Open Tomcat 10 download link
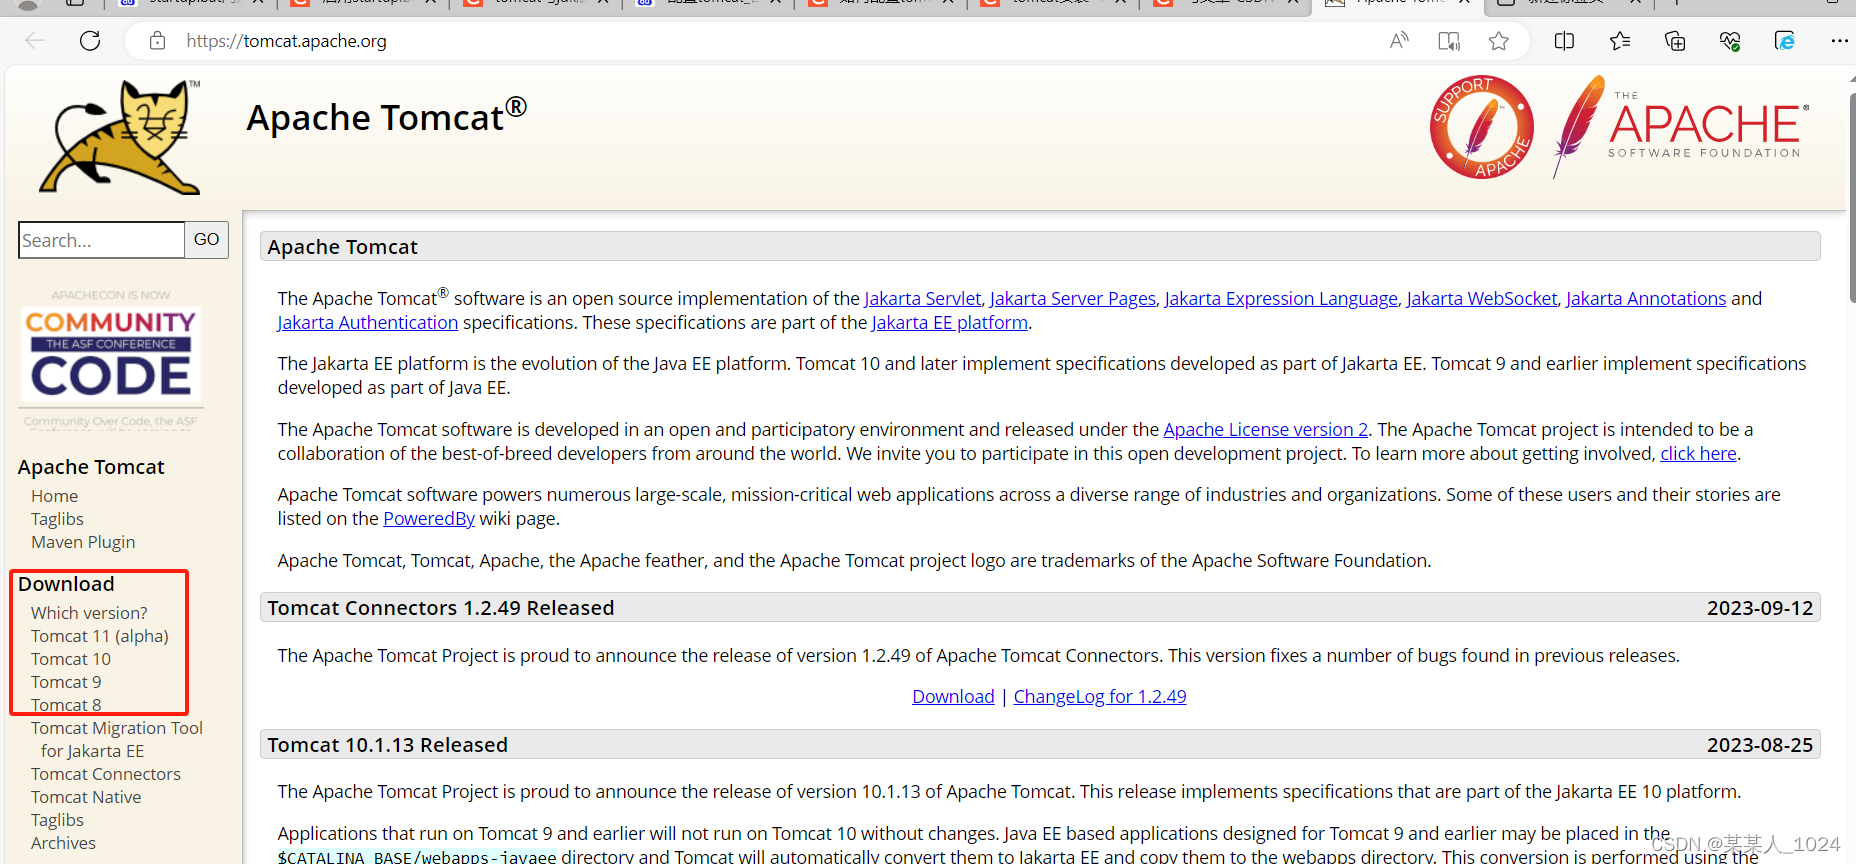The image size is (1856, 864). coord(71,659)
